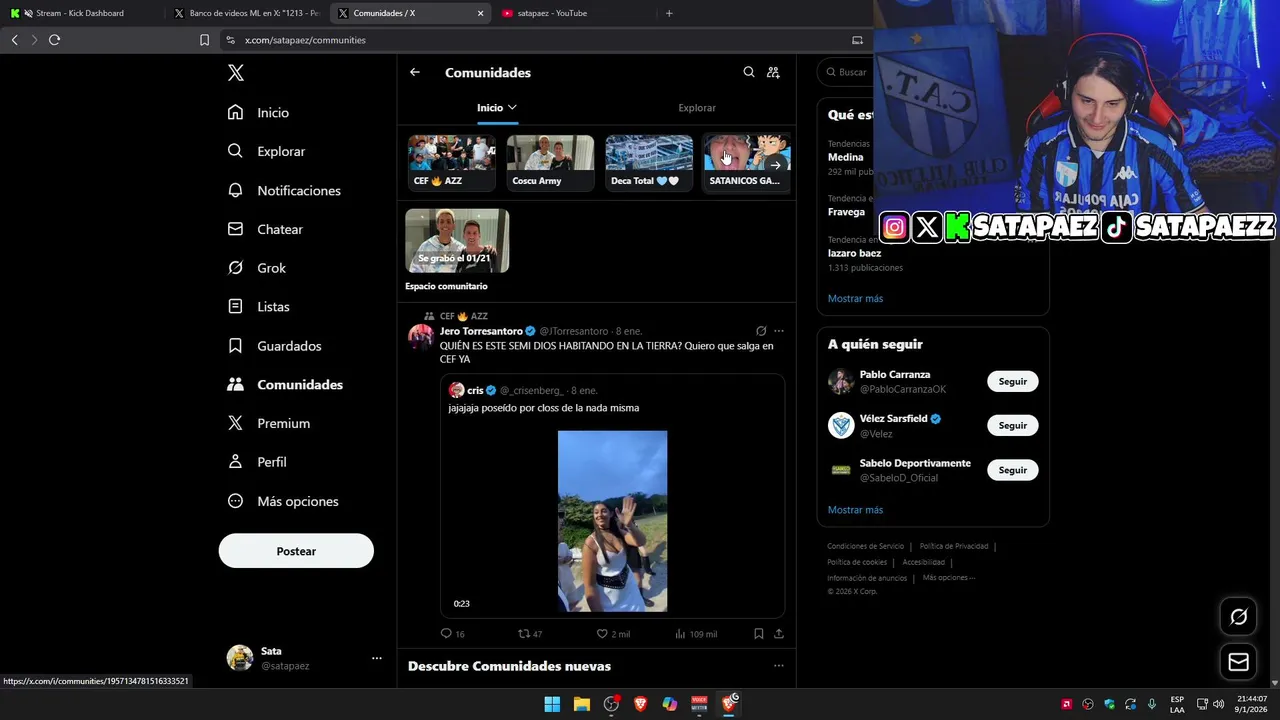Play the quoted 0:23 video
The height and width of the screenshot is (720, 1280).
coord(612,521)
